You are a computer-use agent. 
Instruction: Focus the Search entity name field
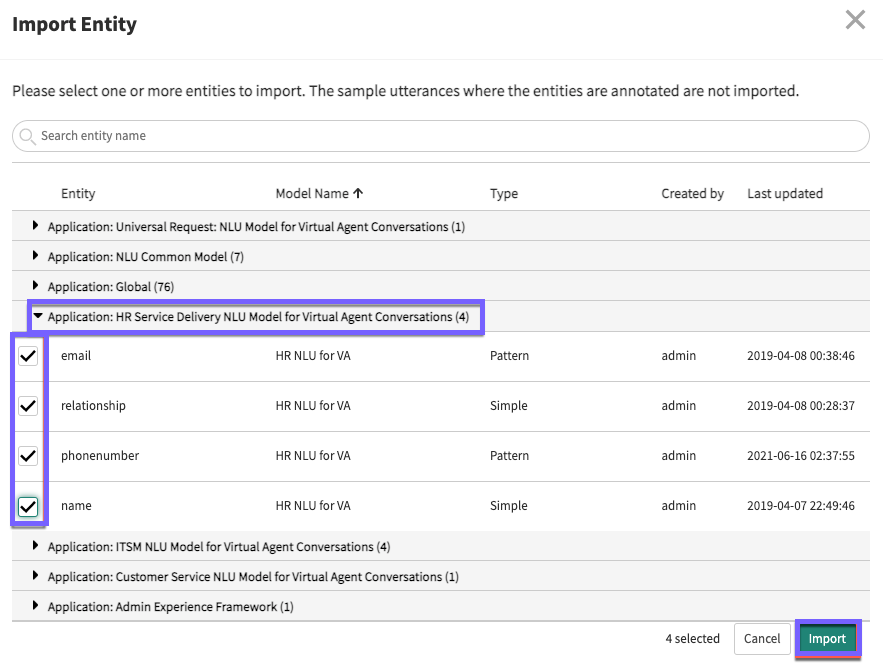point(441,136)
